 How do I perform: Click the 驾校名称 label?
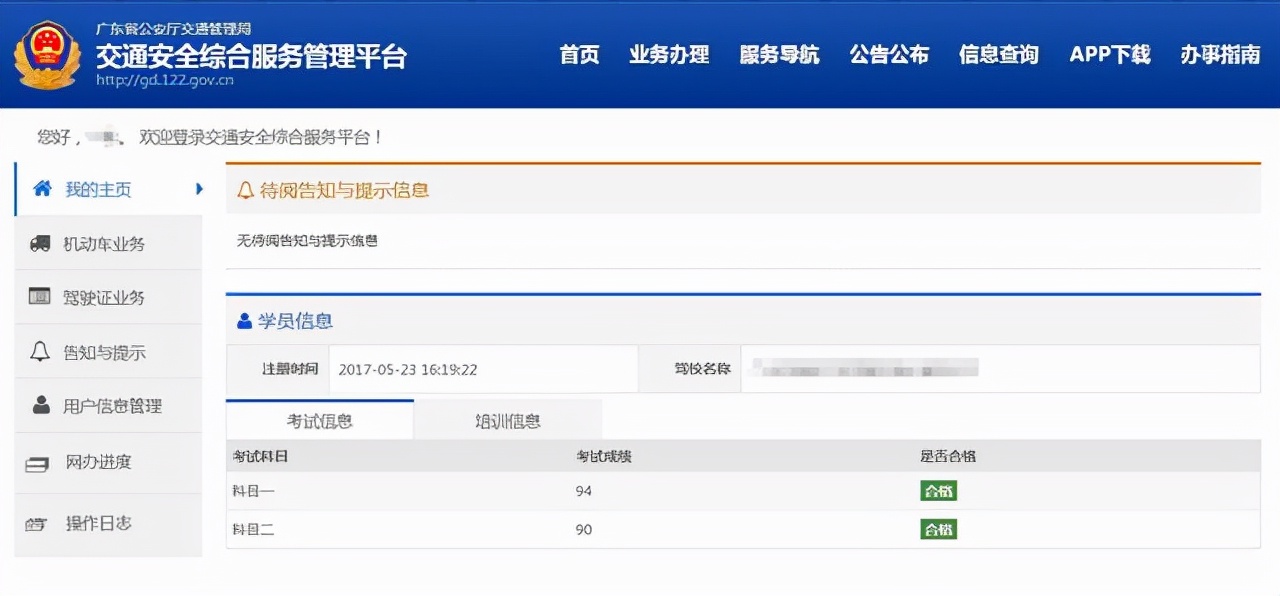pyautogui.click(x=702, y=369)
